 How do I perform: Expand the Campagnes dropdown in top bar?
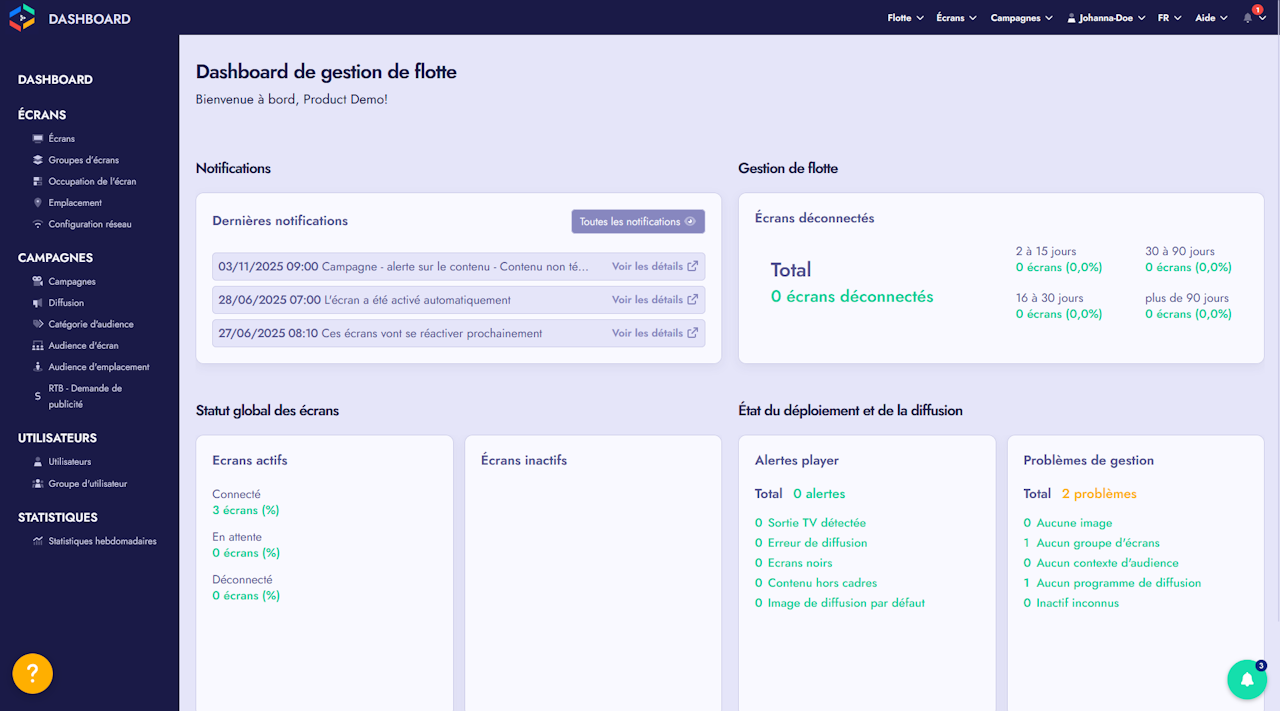1022,18
